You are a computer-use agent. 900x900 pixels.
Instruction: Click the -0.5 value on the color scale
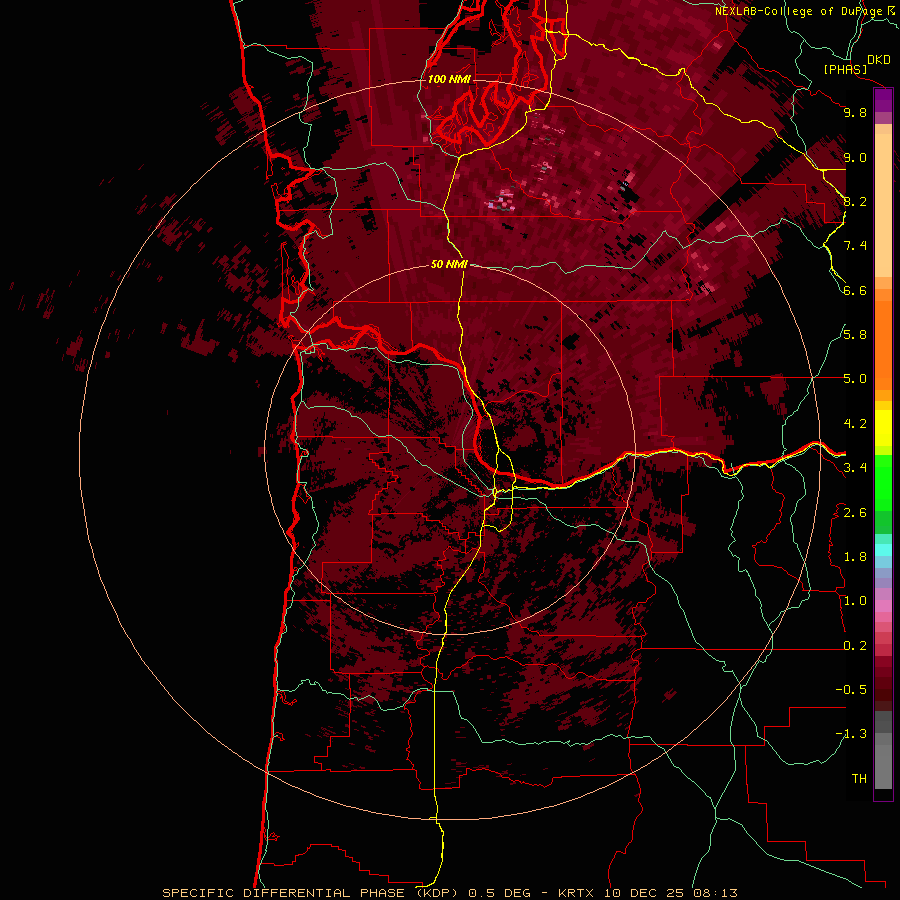tap(851, 690)
